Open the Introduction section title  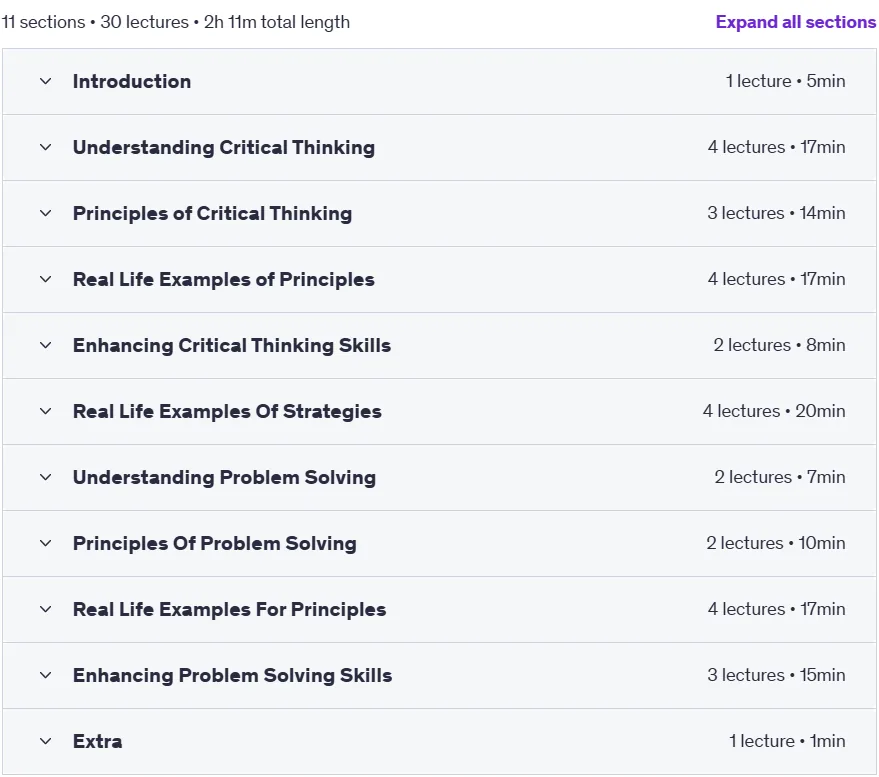coord(132,81)
